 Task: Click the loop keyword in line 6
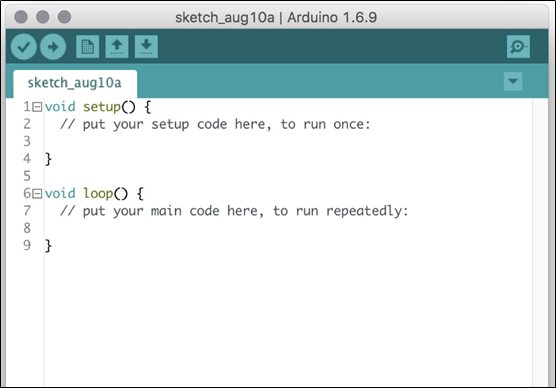[x=98, y=194]
